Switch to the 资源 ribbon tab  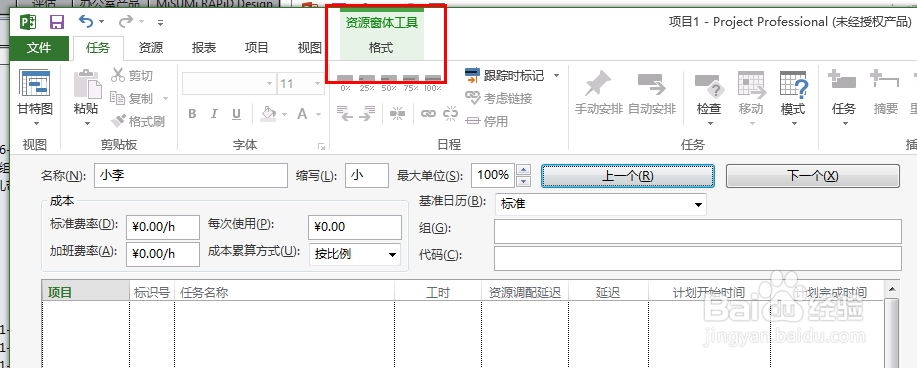click(151, 48)
